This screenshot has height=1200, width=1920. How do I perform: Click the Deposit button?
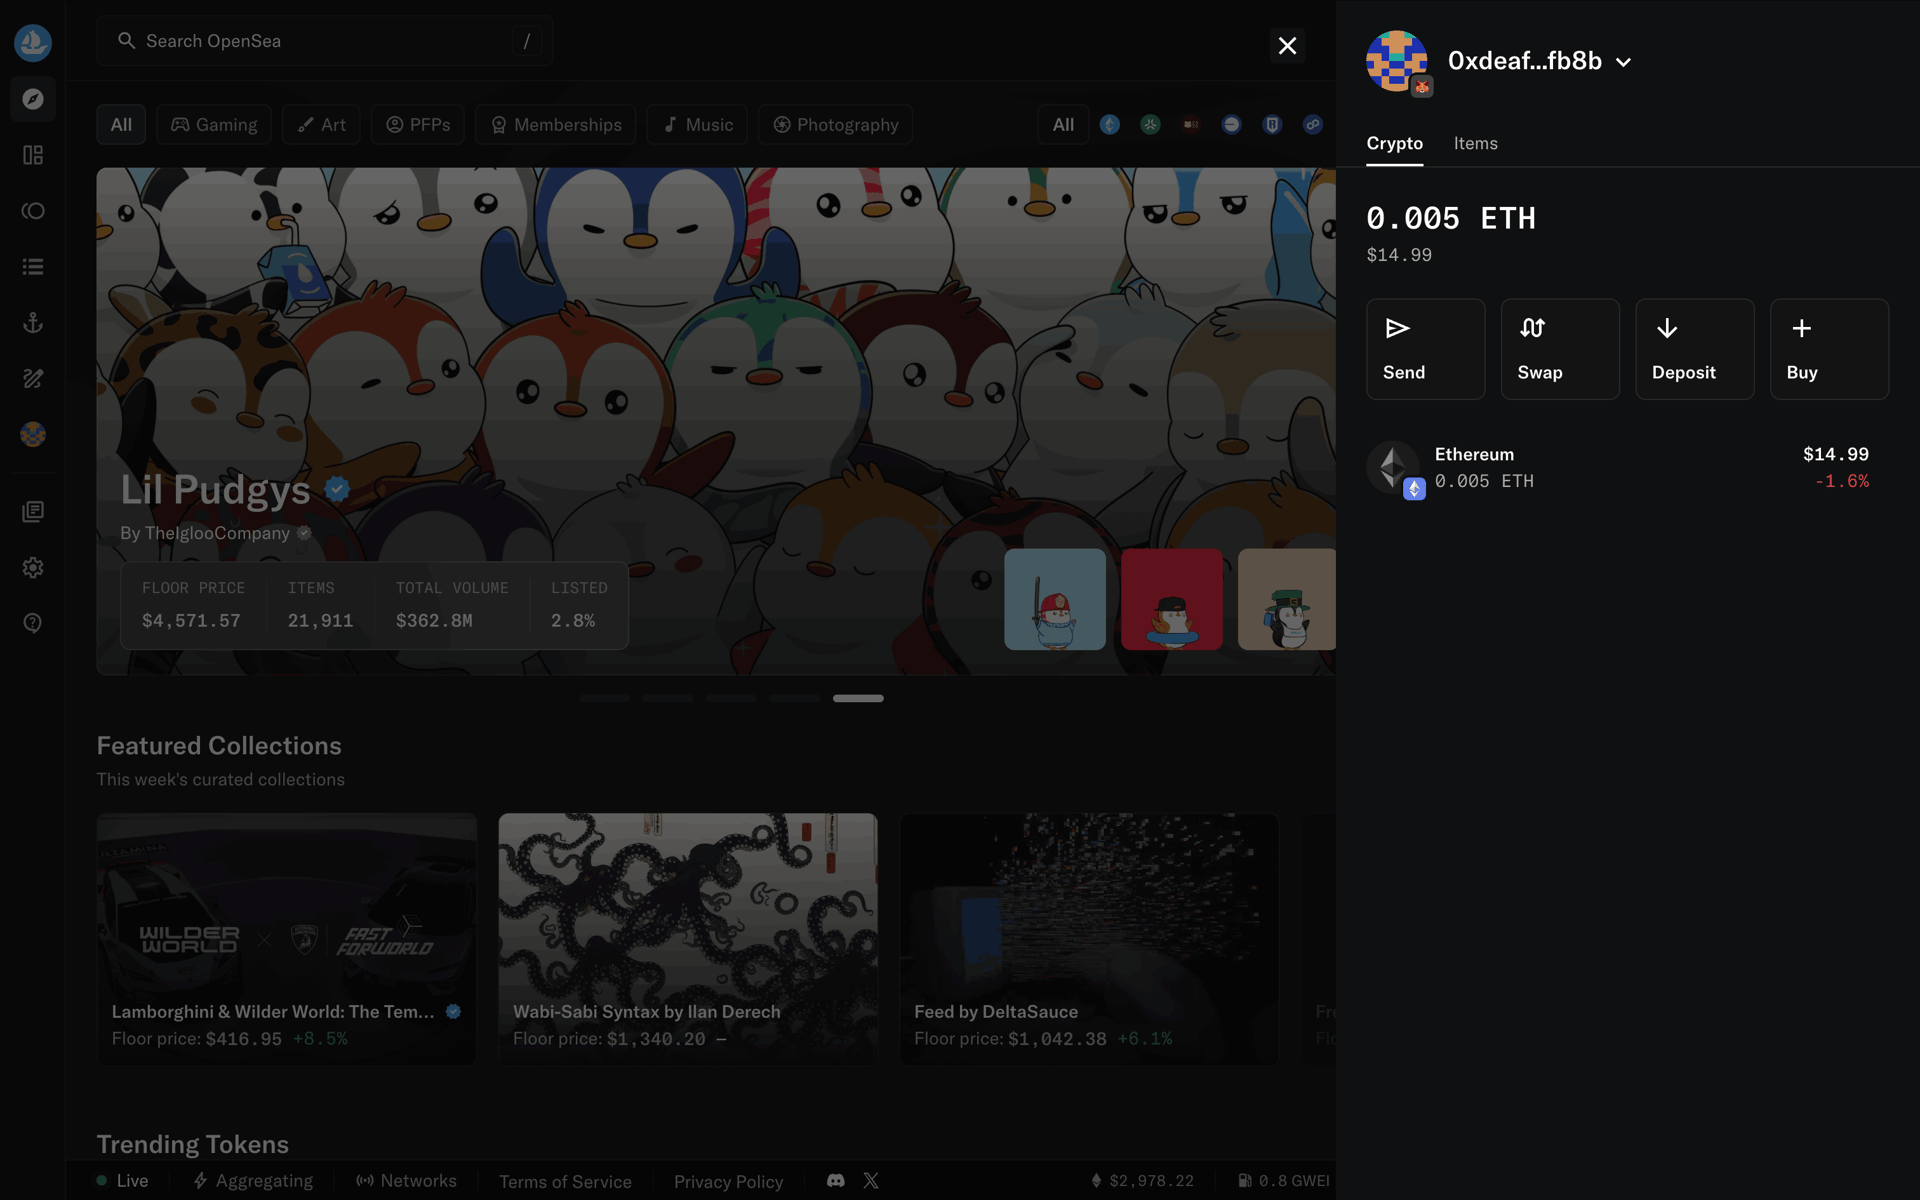(1694, 349)
